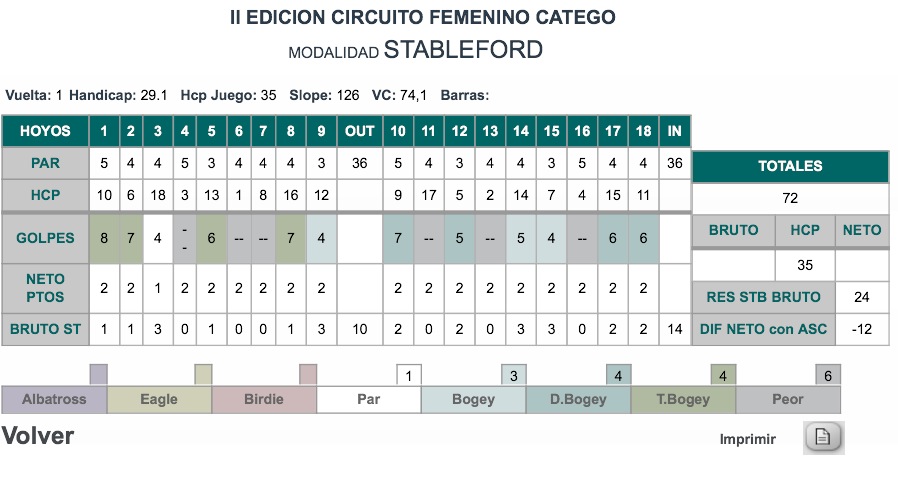Click the D.Bogey legend box
Screen dimensions: 898x479
(578, 399)
